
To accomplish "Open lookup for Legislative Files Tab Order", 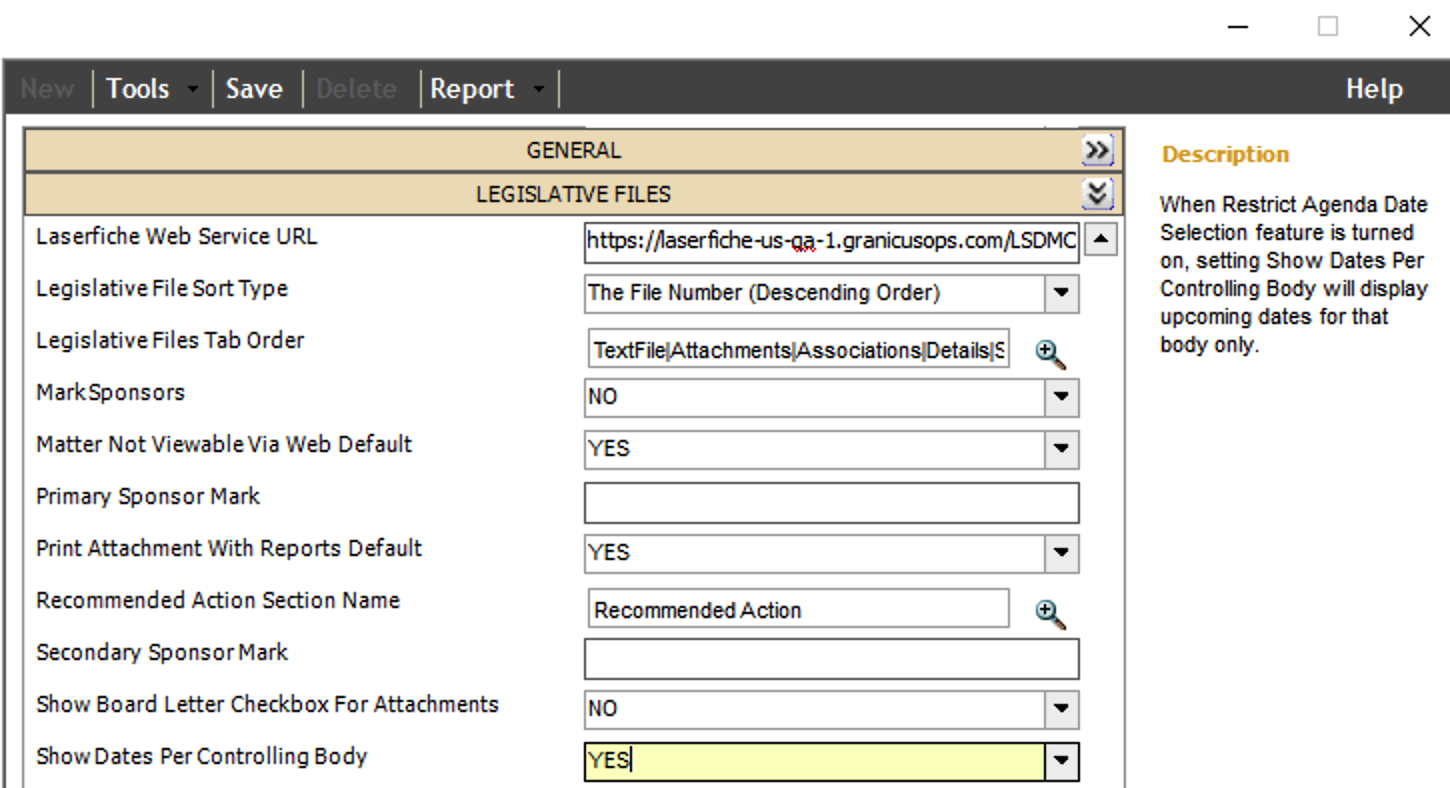I will click(x=1050, y=354).
